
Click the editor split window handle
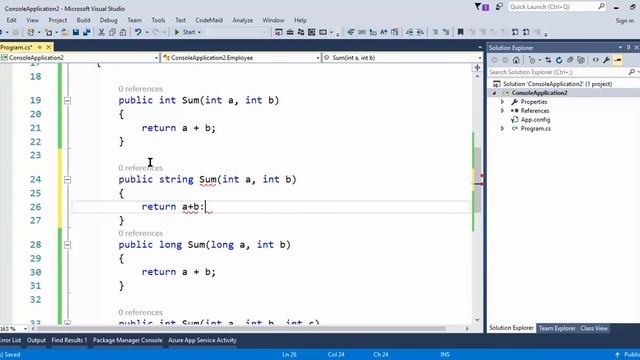(477, 67)
